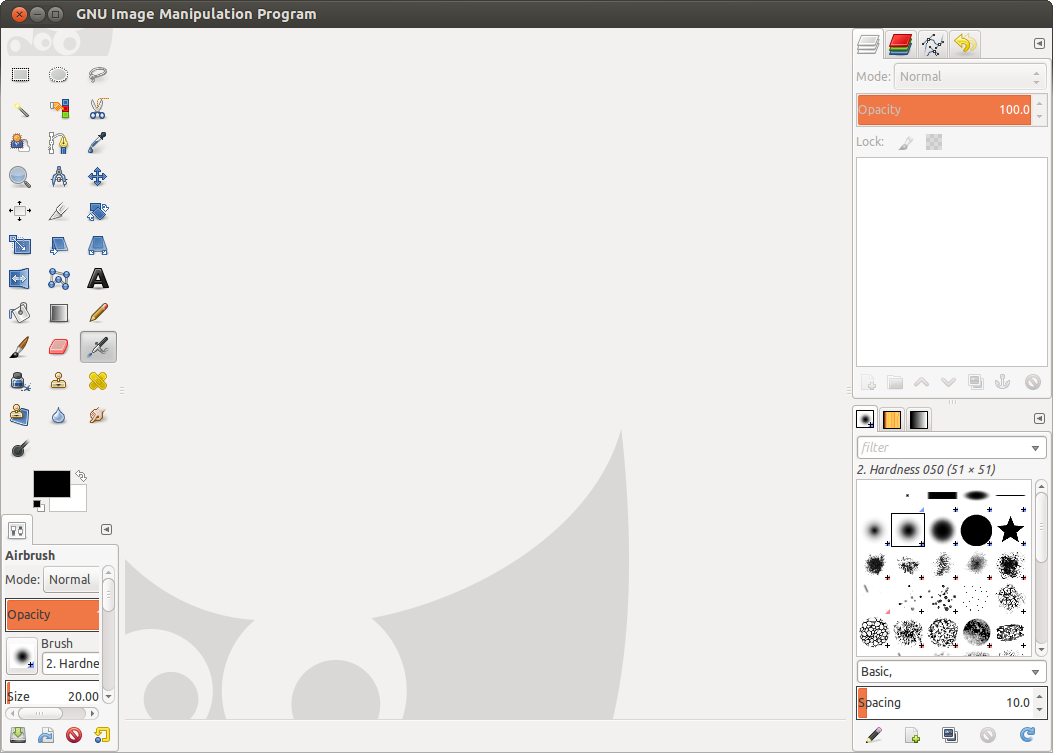Pick the Text tool
Screen dimensions: 1053x753
coord(98,279)
